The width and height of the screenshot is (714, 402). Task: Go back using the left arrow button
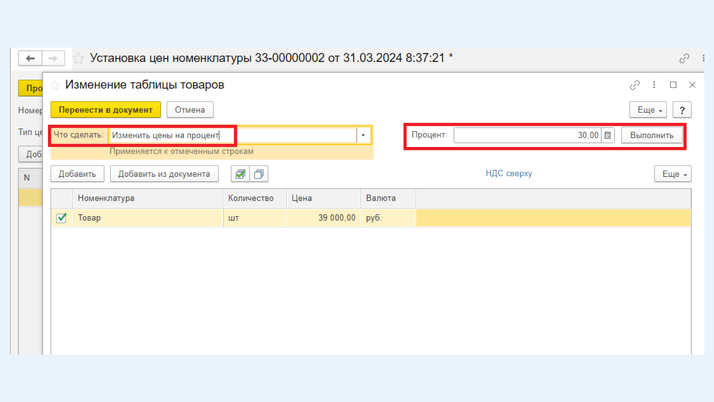30,58
